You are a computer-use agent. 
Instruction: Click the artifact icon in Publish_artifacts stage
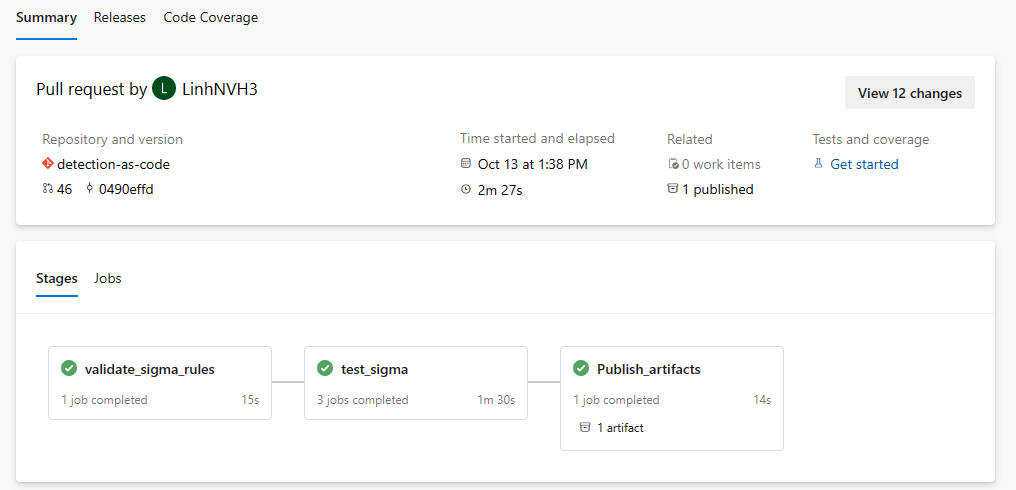[x=585, y=427]
